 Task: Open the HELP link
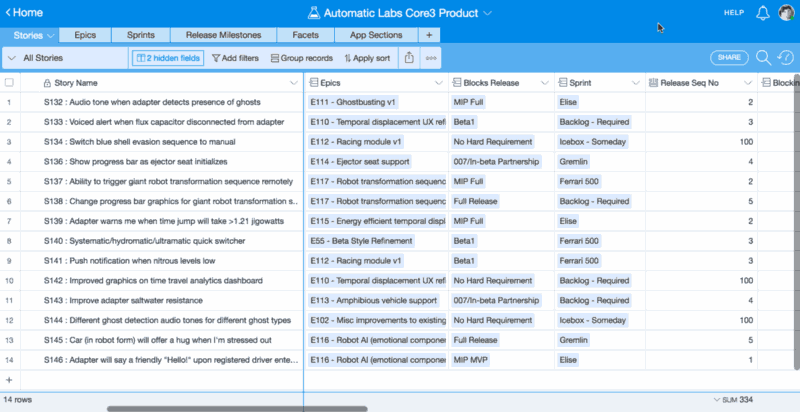tap(734, 13)
